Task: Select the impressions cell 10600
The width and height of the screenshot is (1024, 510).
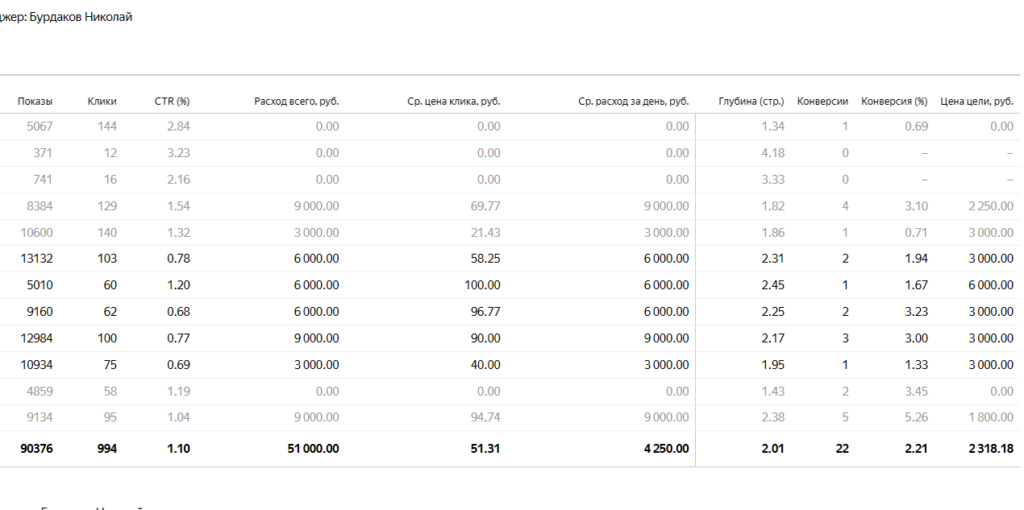Action: [37, 232]
